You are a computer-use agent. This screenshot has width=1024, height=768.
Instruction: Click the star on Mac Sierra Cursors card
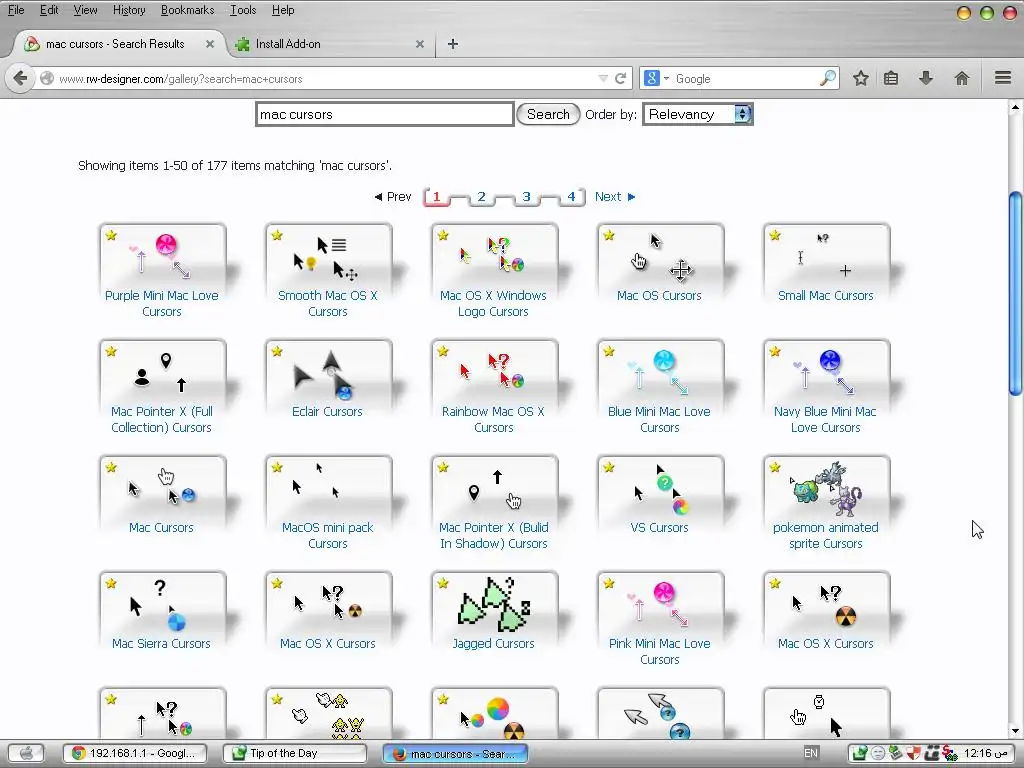click(111, 583)
